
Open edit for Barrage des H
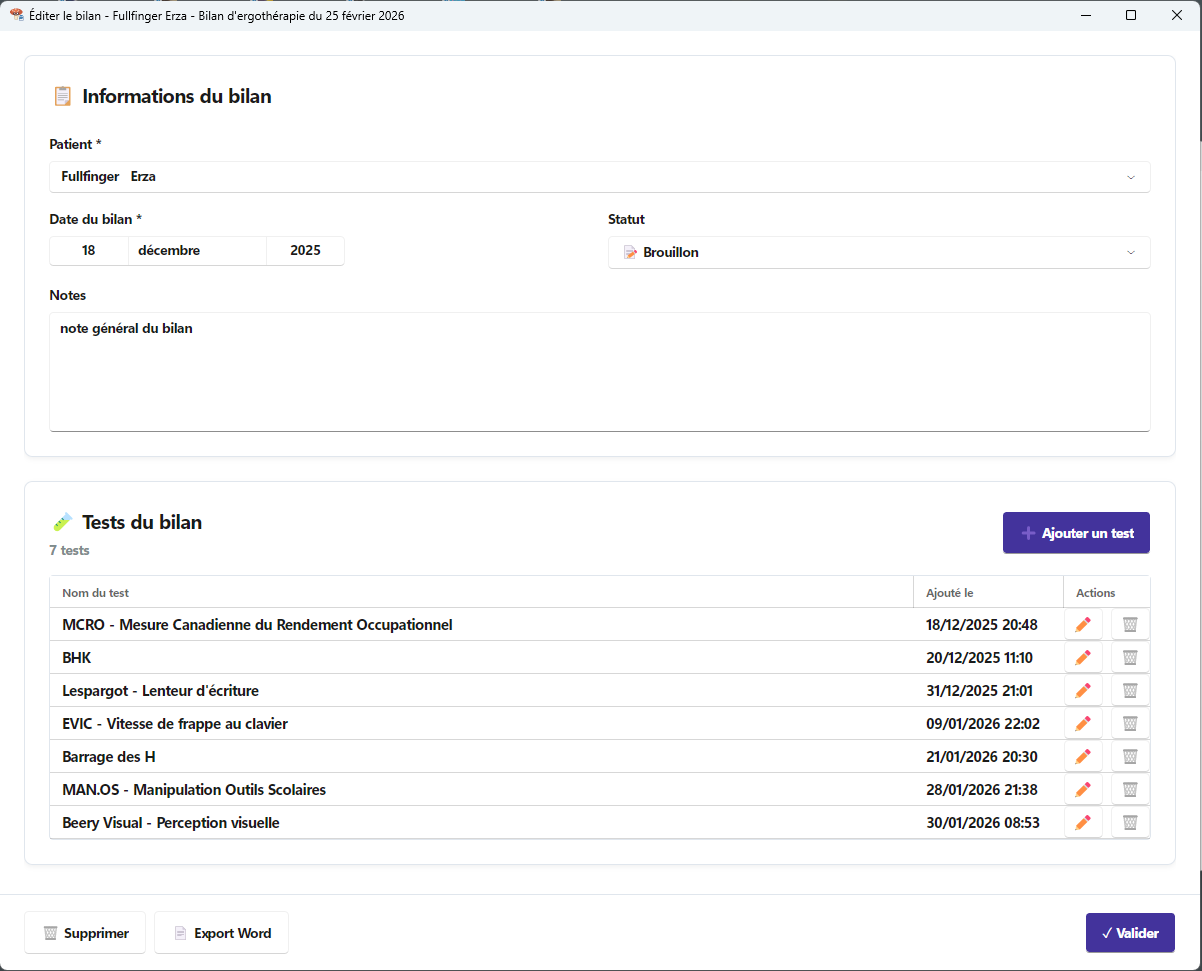(1083, 757)
